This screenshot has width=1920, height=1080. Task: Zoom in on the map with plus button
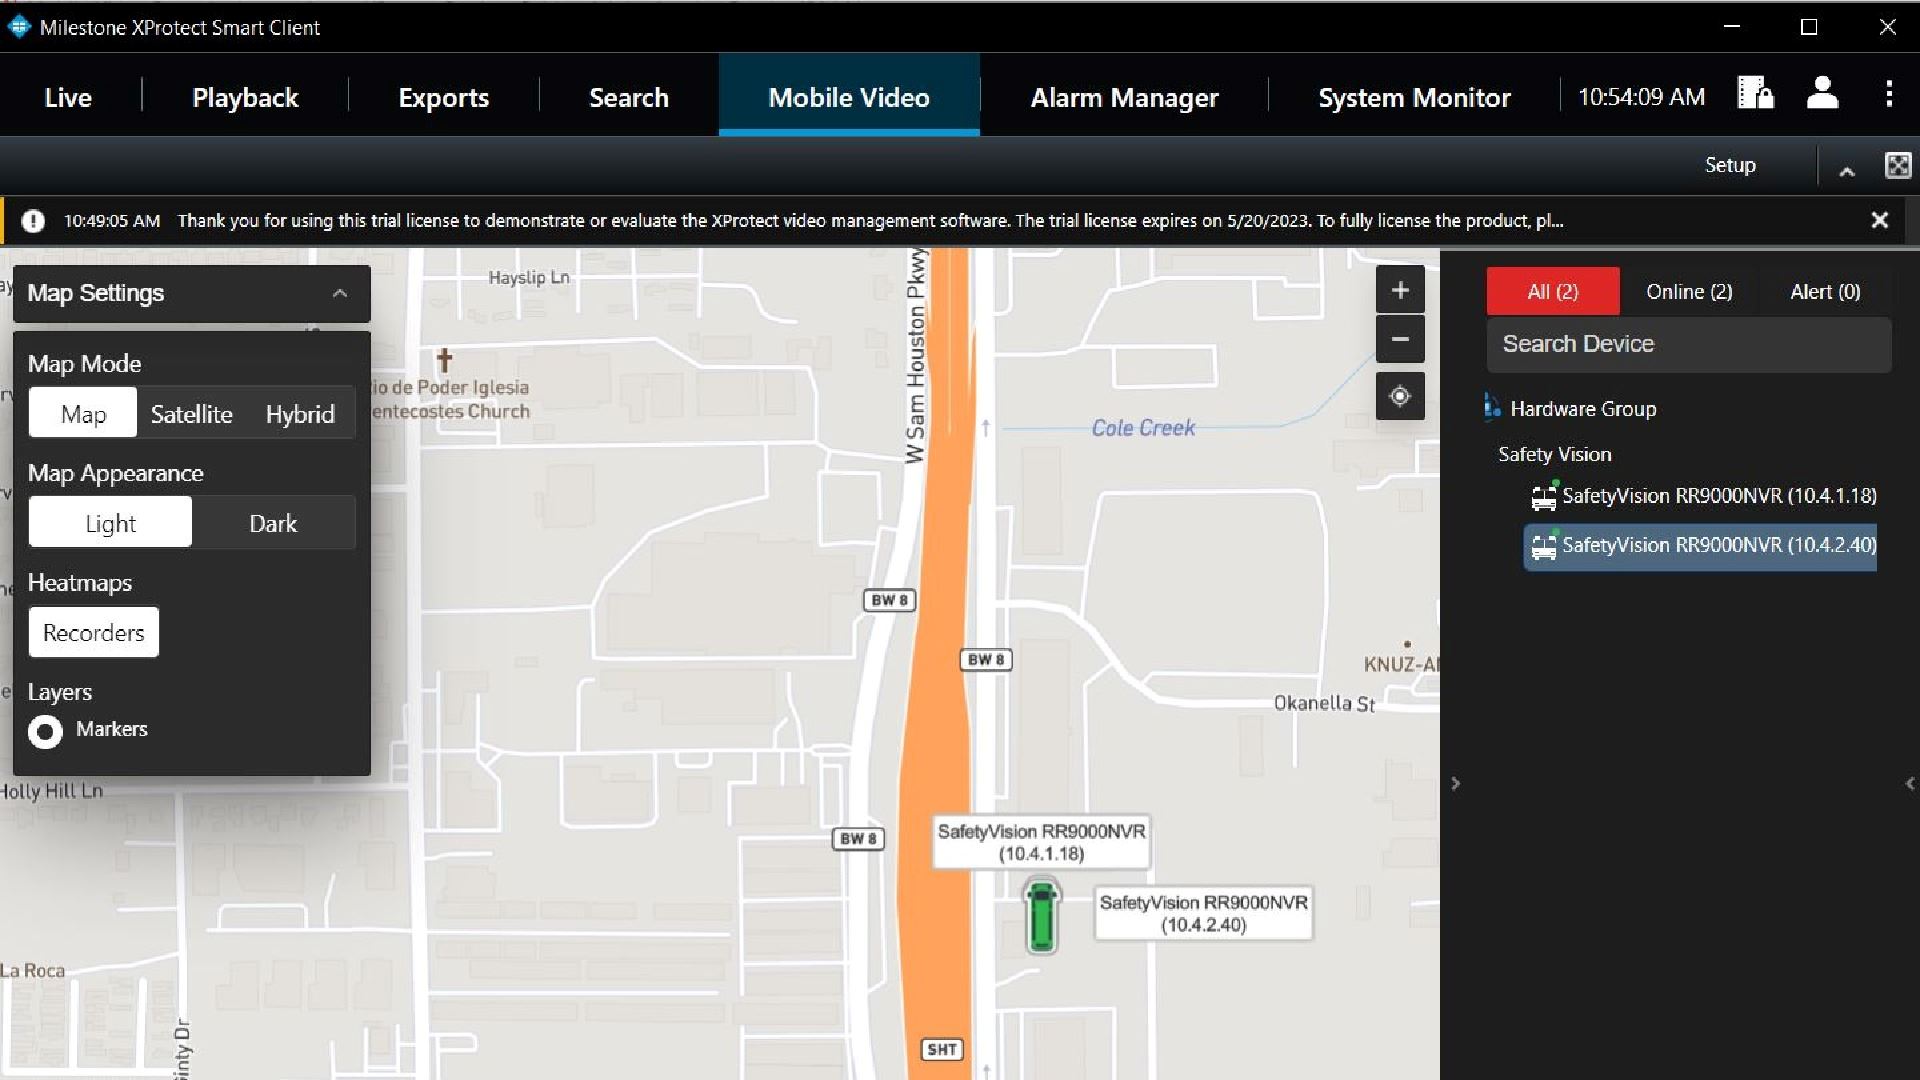[x=1400, y=290]
